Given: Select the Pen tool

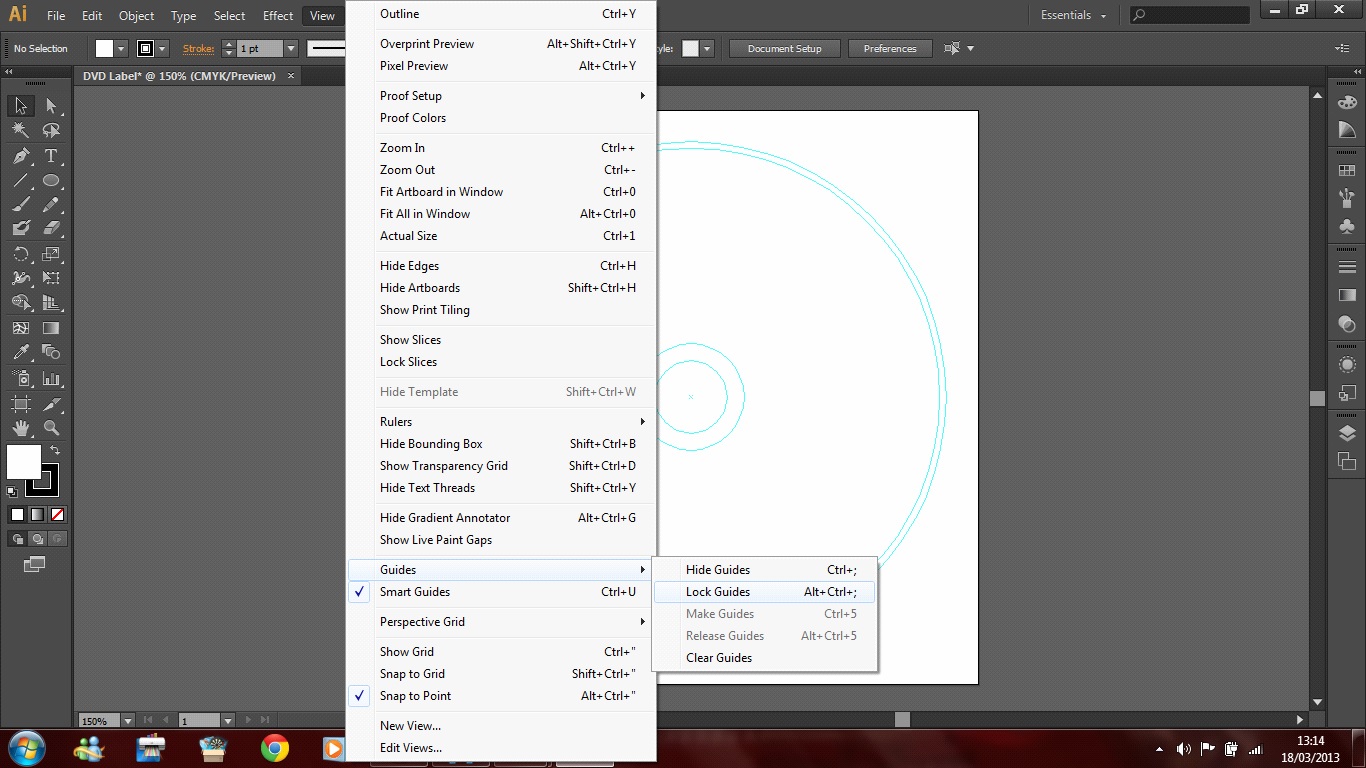Looking at the screenshot, I should point(21,156).
